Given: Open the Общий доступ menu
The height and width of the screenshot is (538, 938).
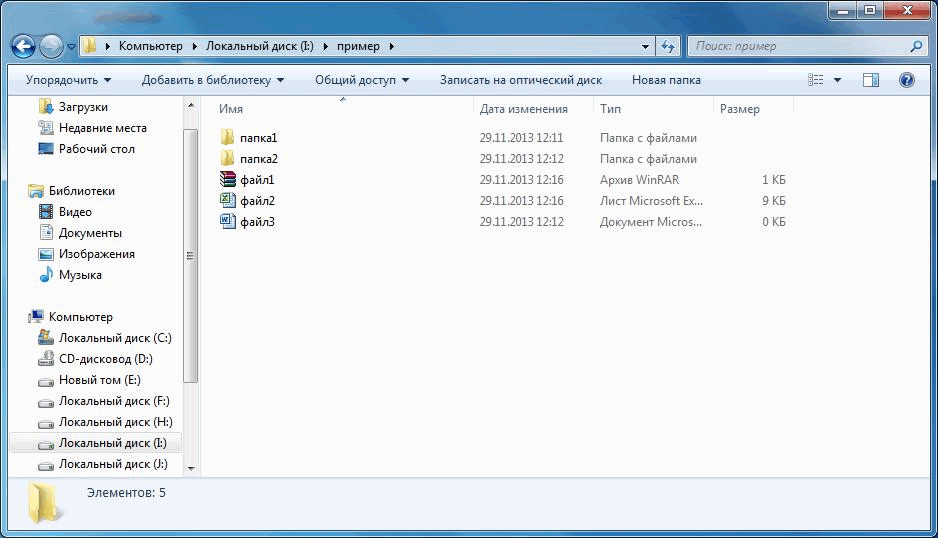Looking at the screenshot, I should (363, 80).
